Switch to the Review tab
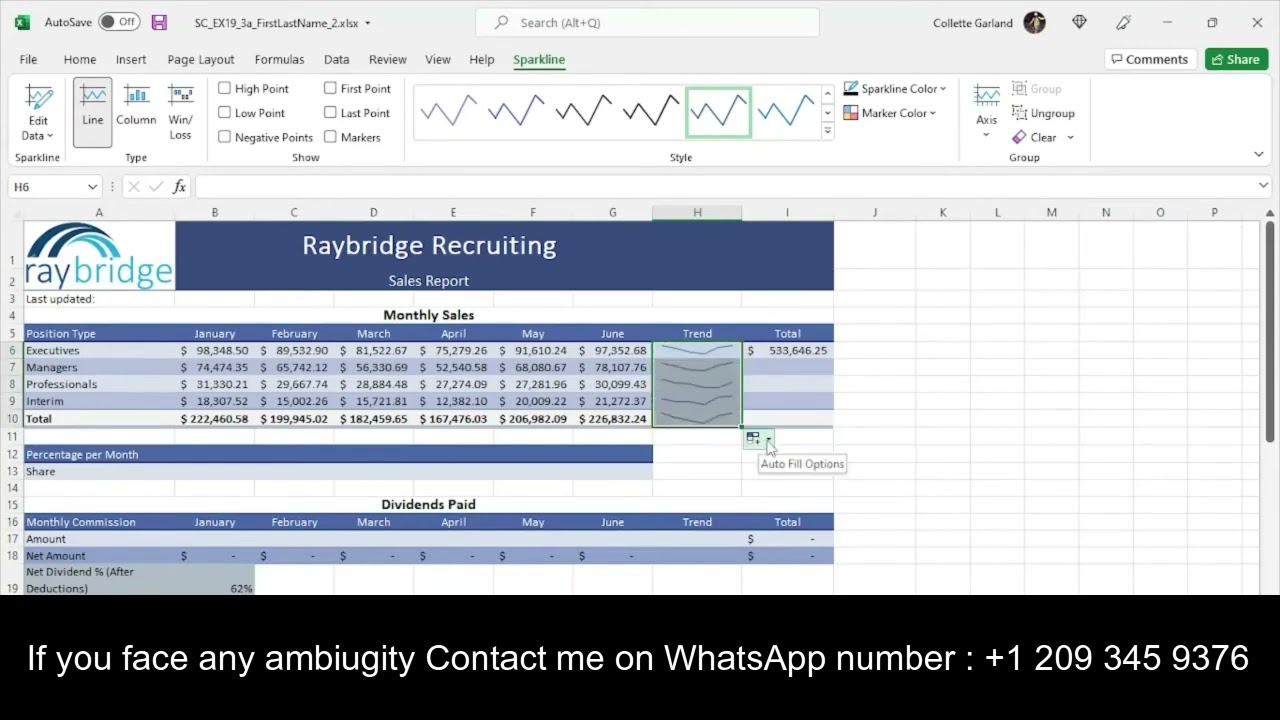 point(388,59)
